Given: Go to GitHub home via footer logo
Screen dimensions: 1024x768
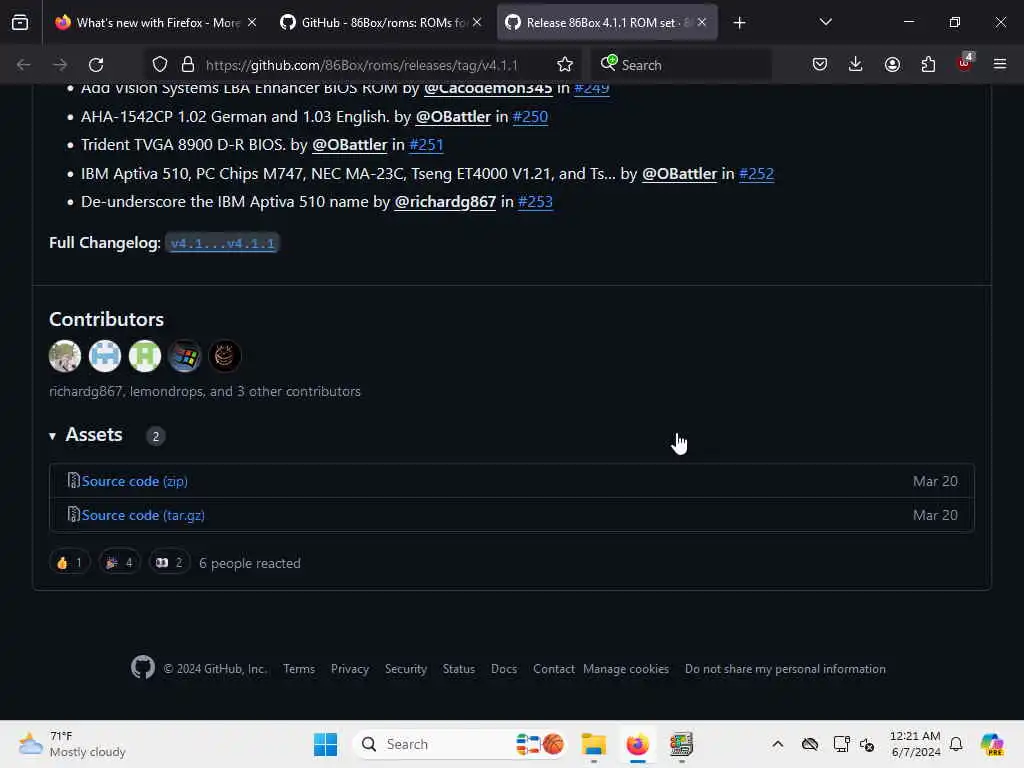Looking at the screenshot, I should click(142, 668).
